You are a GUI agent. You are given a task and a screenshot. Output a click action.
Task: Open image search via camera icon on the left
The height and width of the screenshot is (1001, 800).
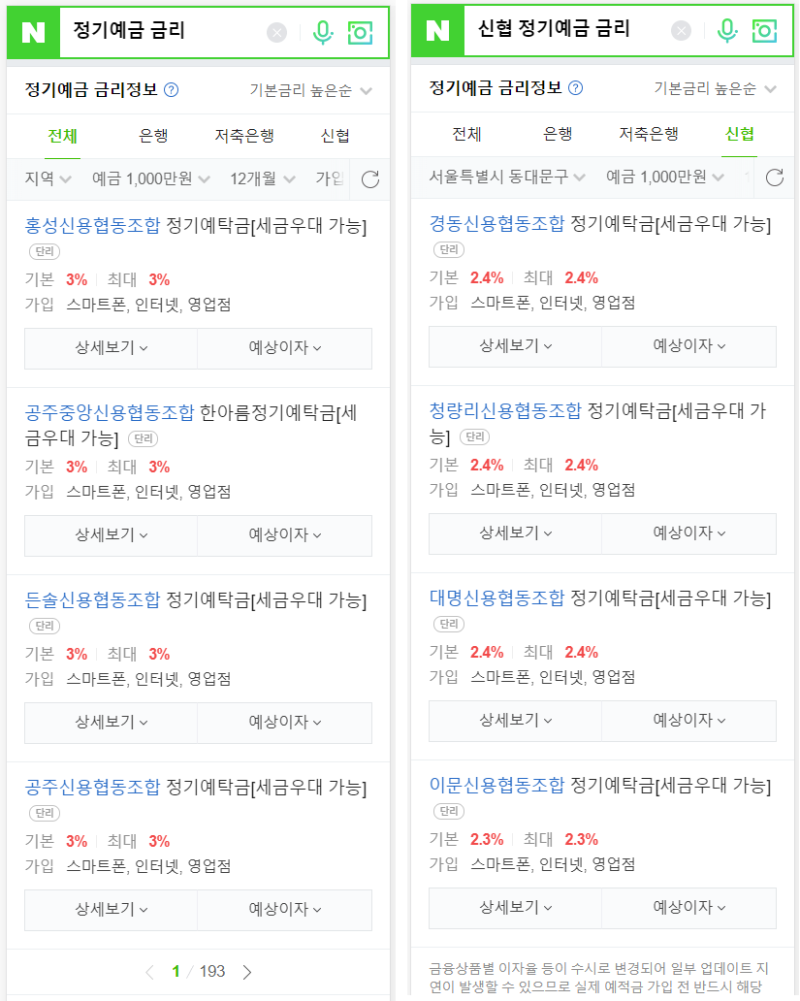click(x=361, y=32)
